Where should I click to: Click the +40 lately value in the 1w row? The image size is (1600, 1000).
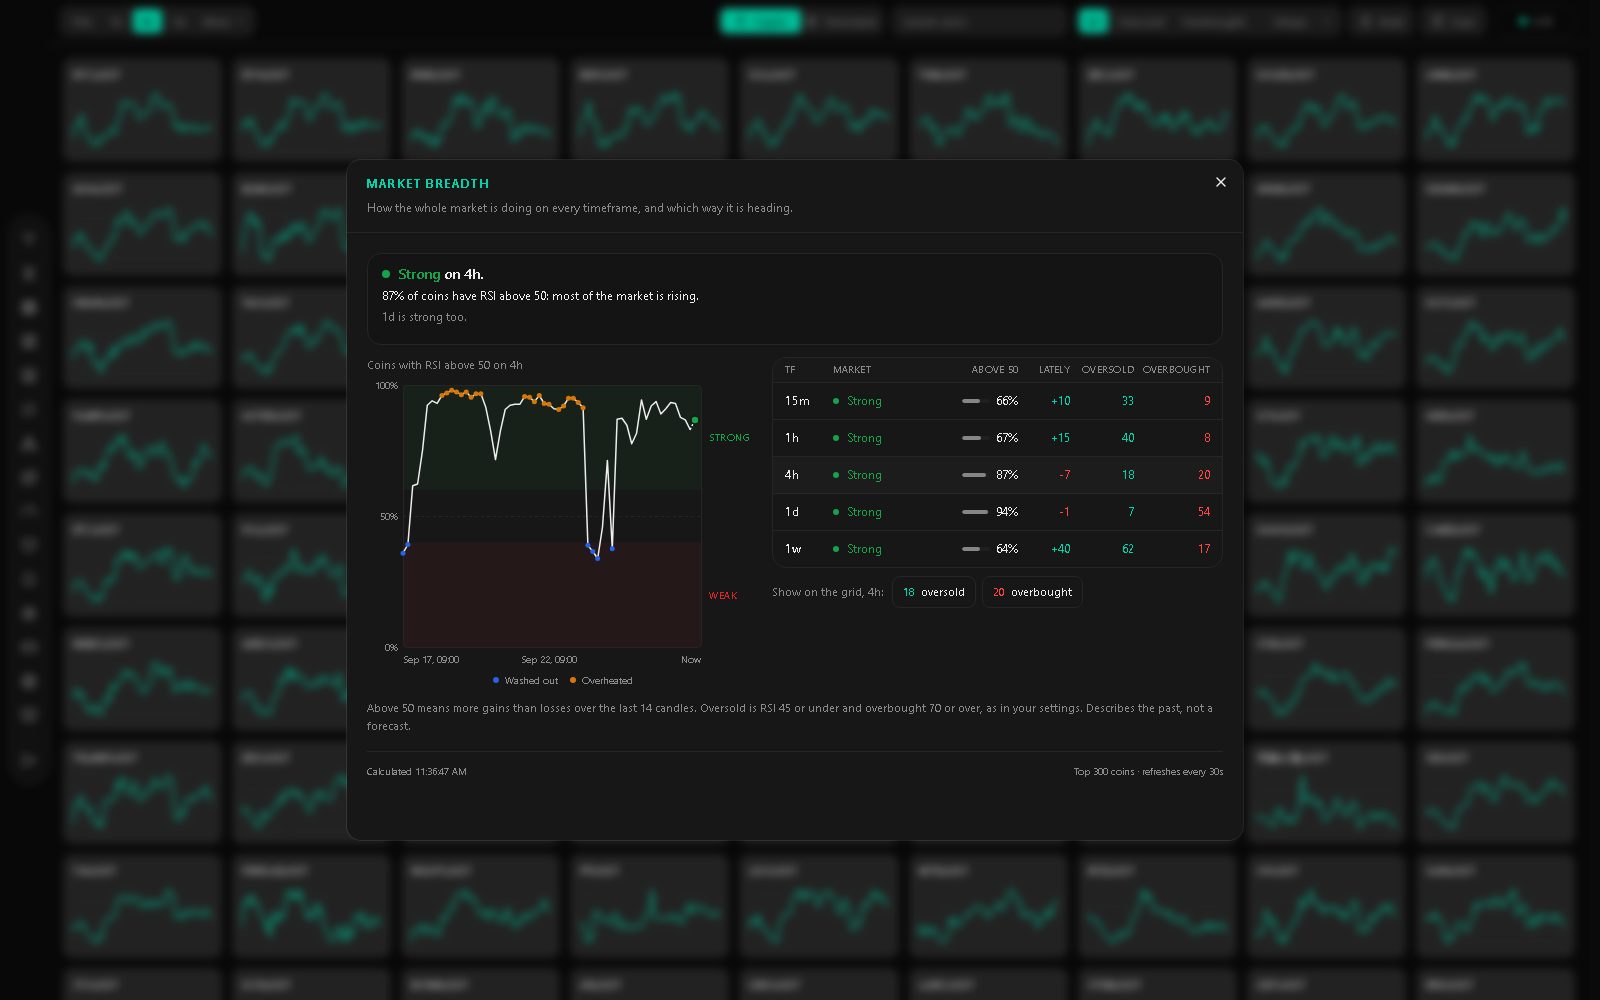click(x=1061, y=549)
